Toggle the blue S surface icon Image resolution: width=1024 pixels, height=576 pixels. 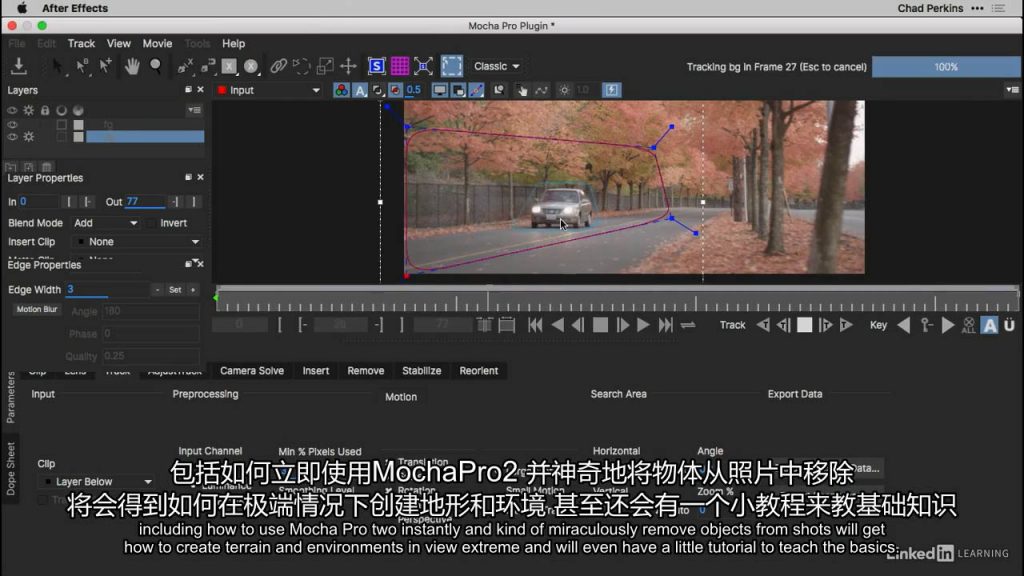[376, 66]
